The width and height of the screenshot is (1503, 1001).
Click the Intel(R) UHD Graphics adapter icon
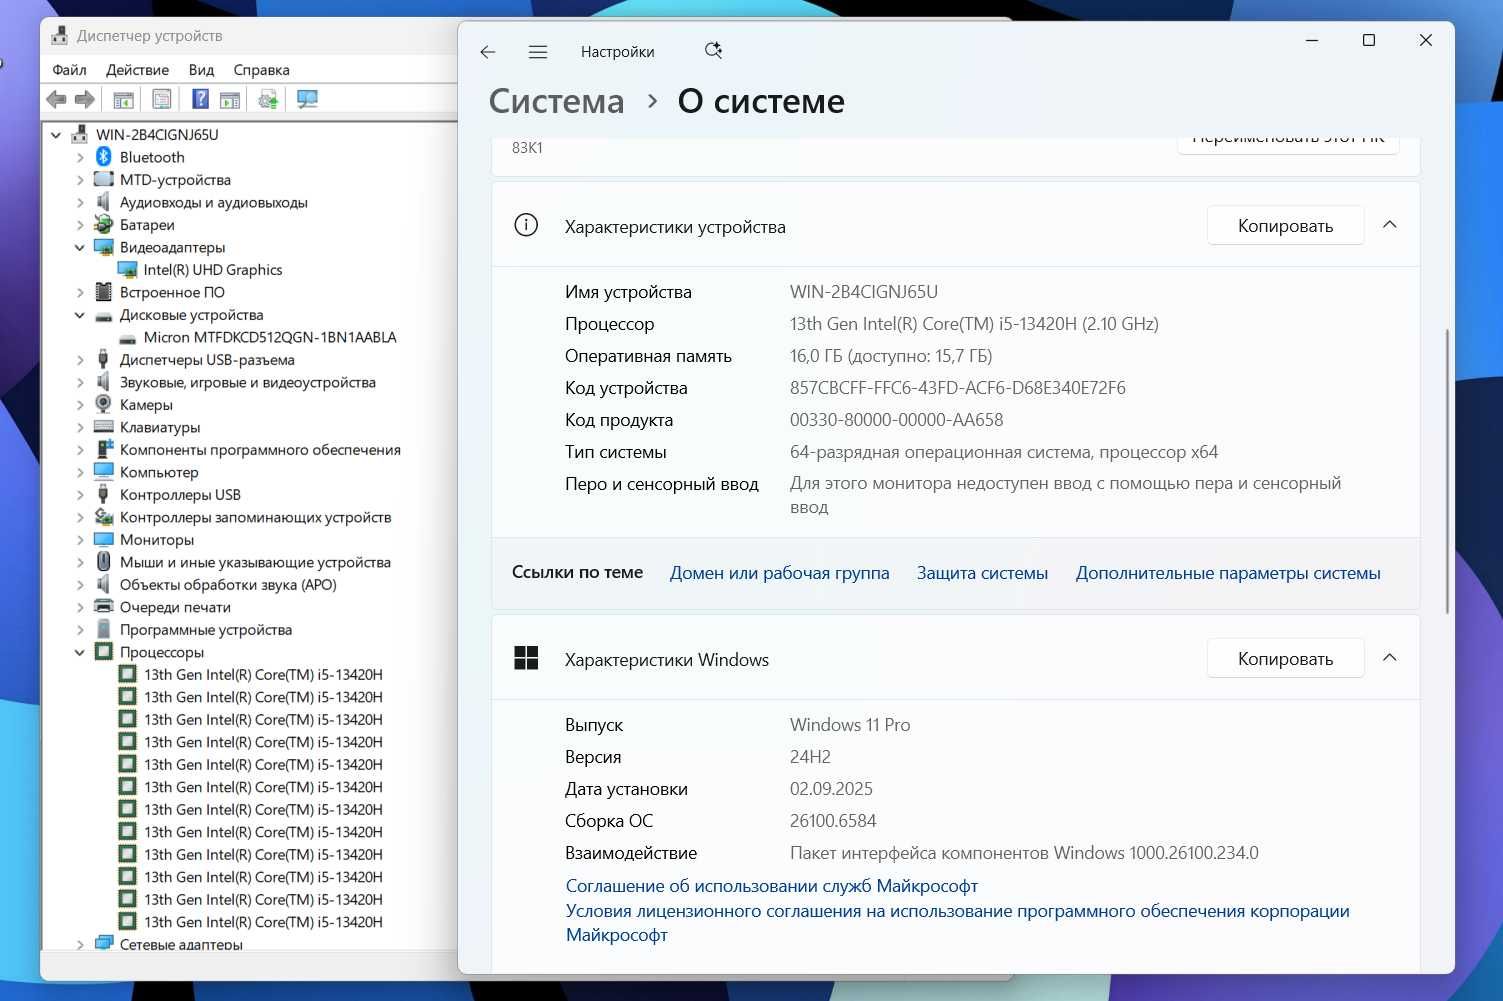[127, 270]
